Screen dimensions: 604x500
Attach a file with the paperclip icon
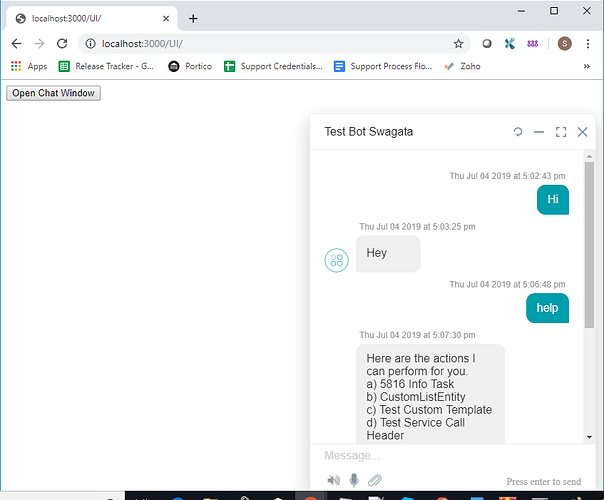[x=375, y=480]
